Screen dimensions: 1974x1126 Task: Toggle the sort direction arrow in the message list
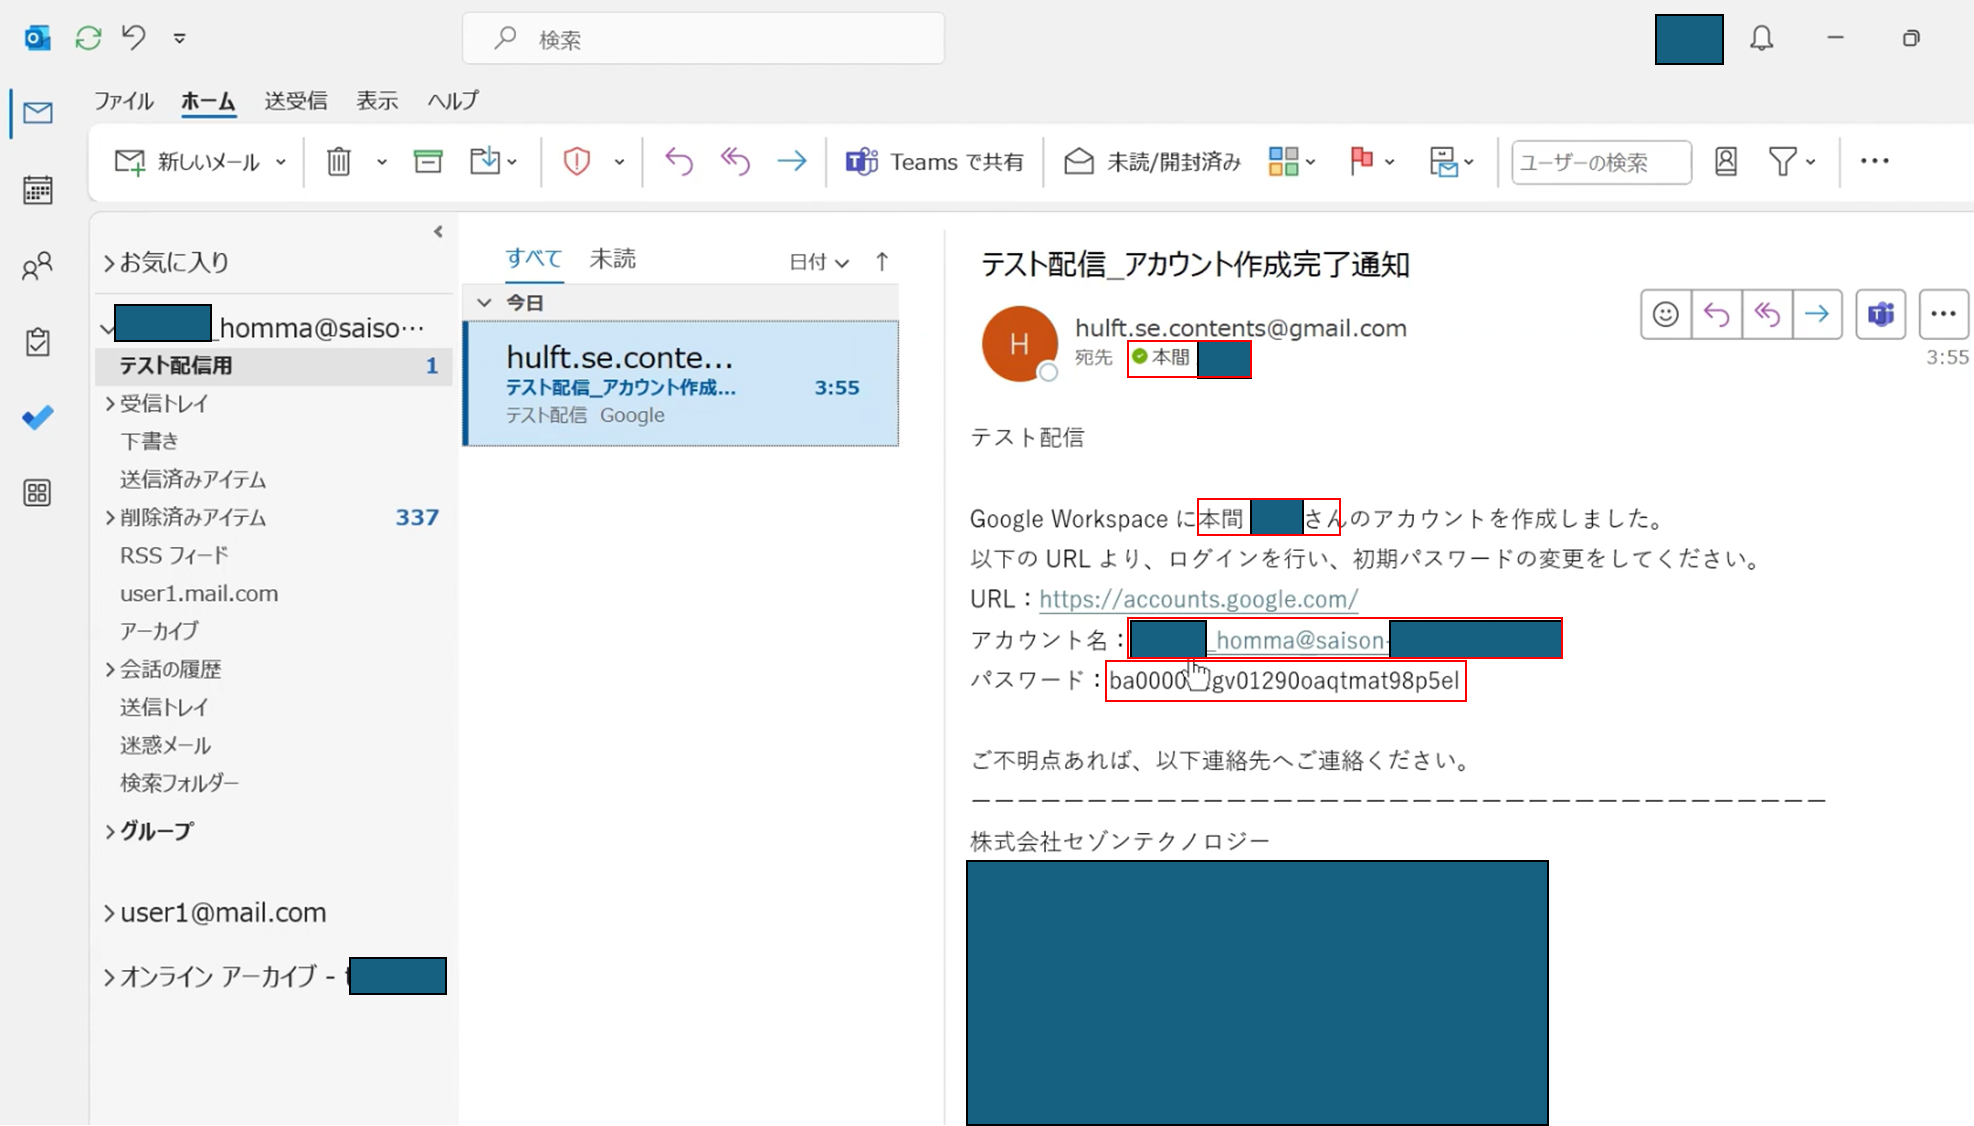(882, 262)
